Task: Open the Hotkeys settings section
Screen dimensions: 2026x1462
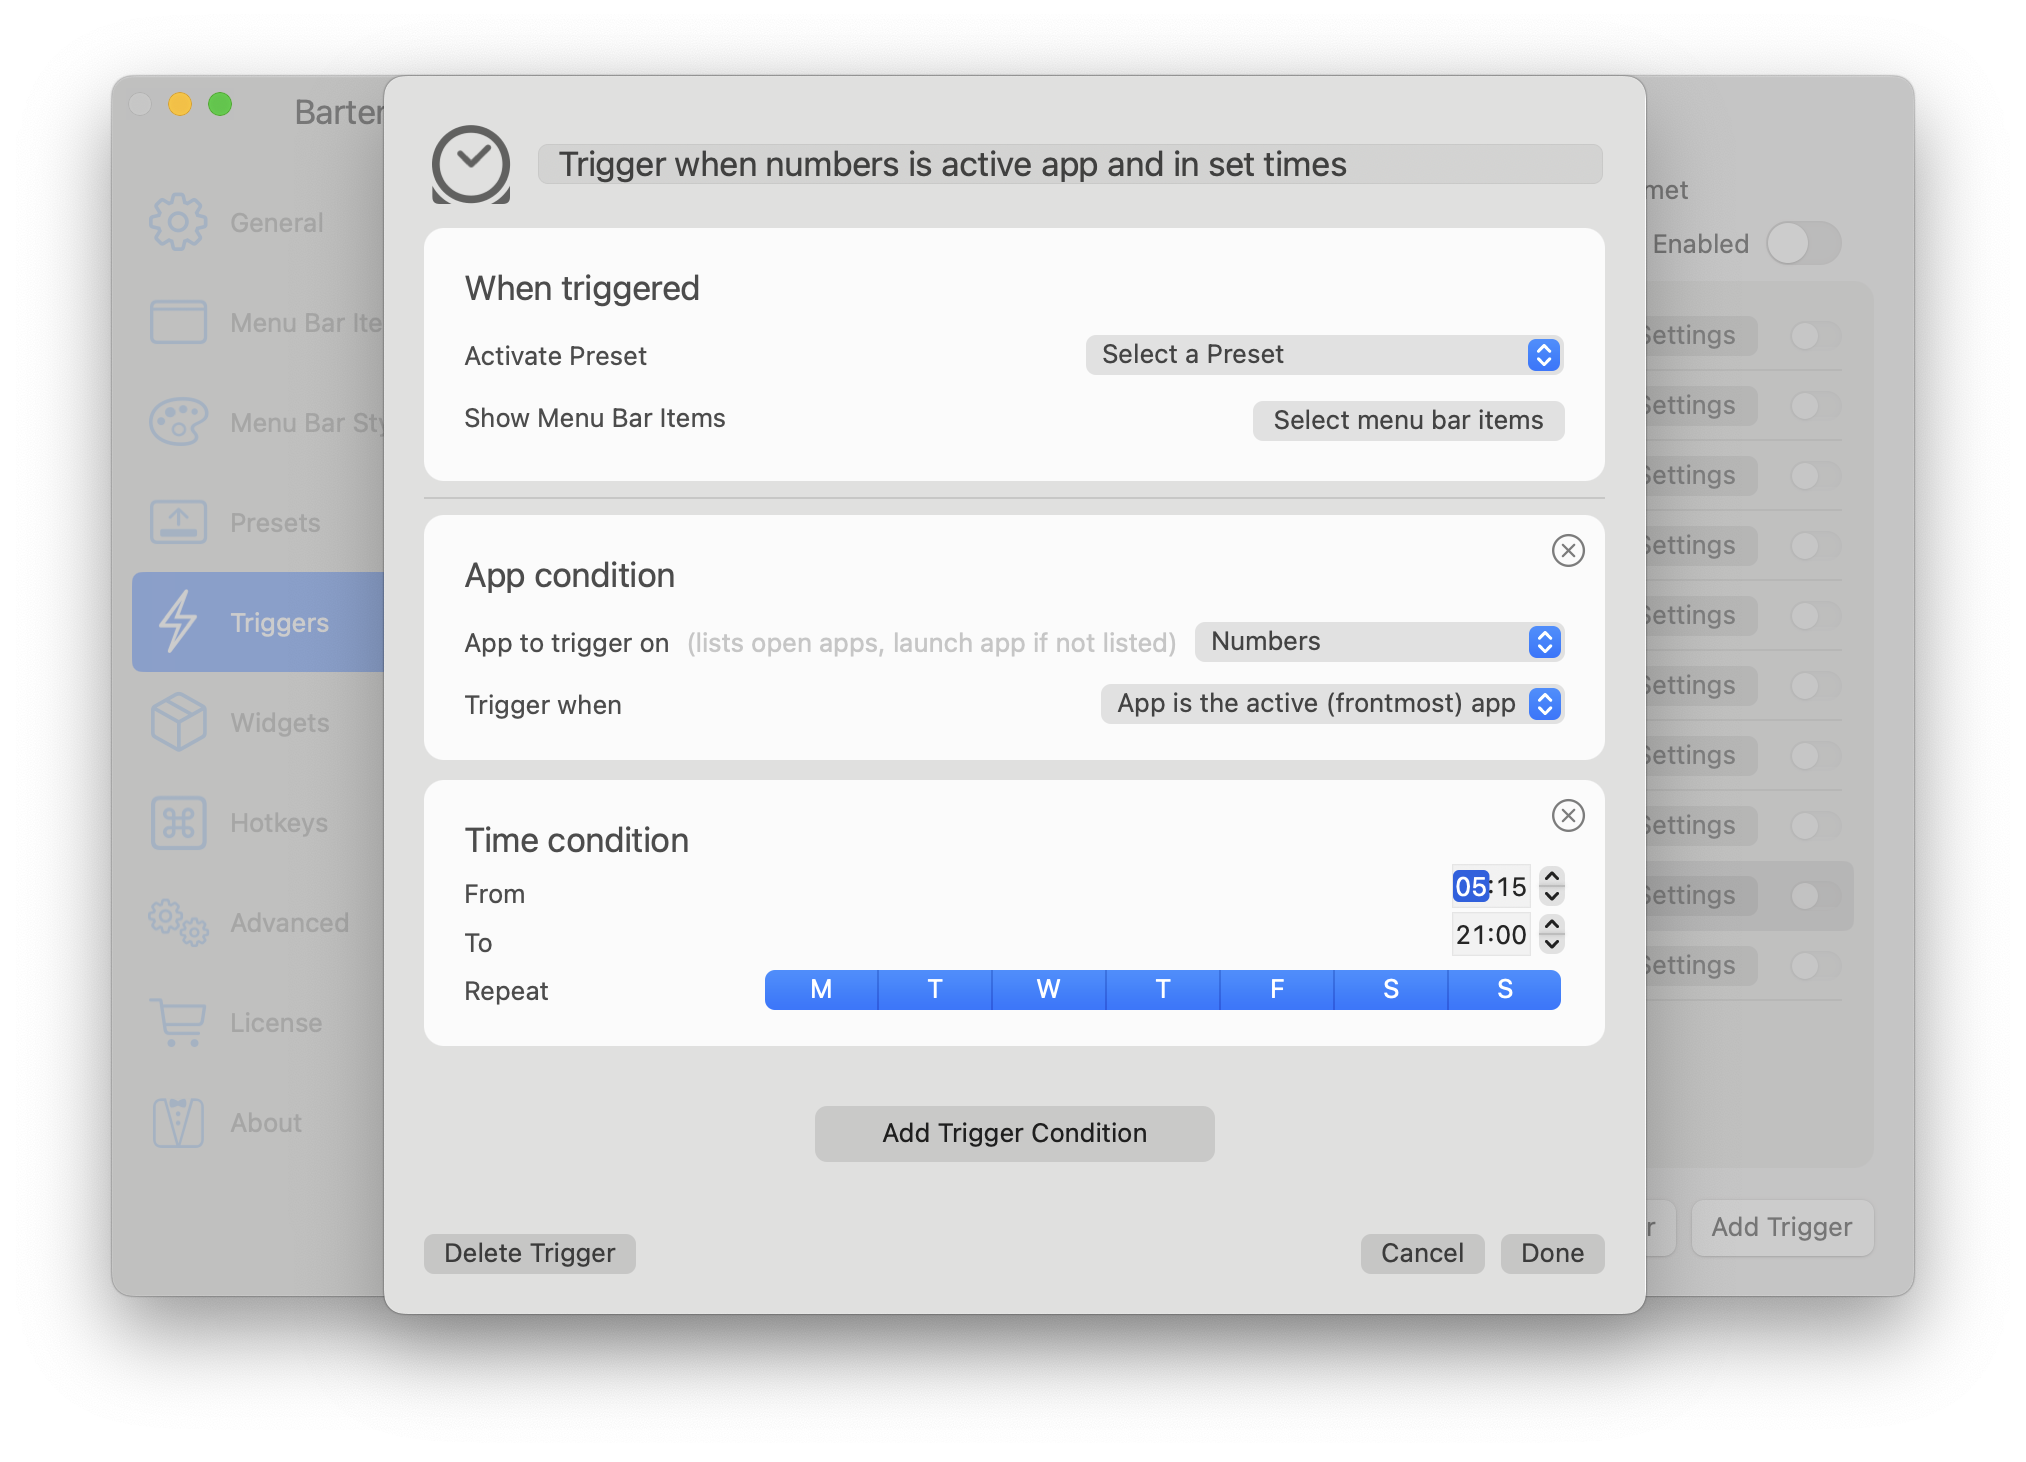Action: coord(178,822)
